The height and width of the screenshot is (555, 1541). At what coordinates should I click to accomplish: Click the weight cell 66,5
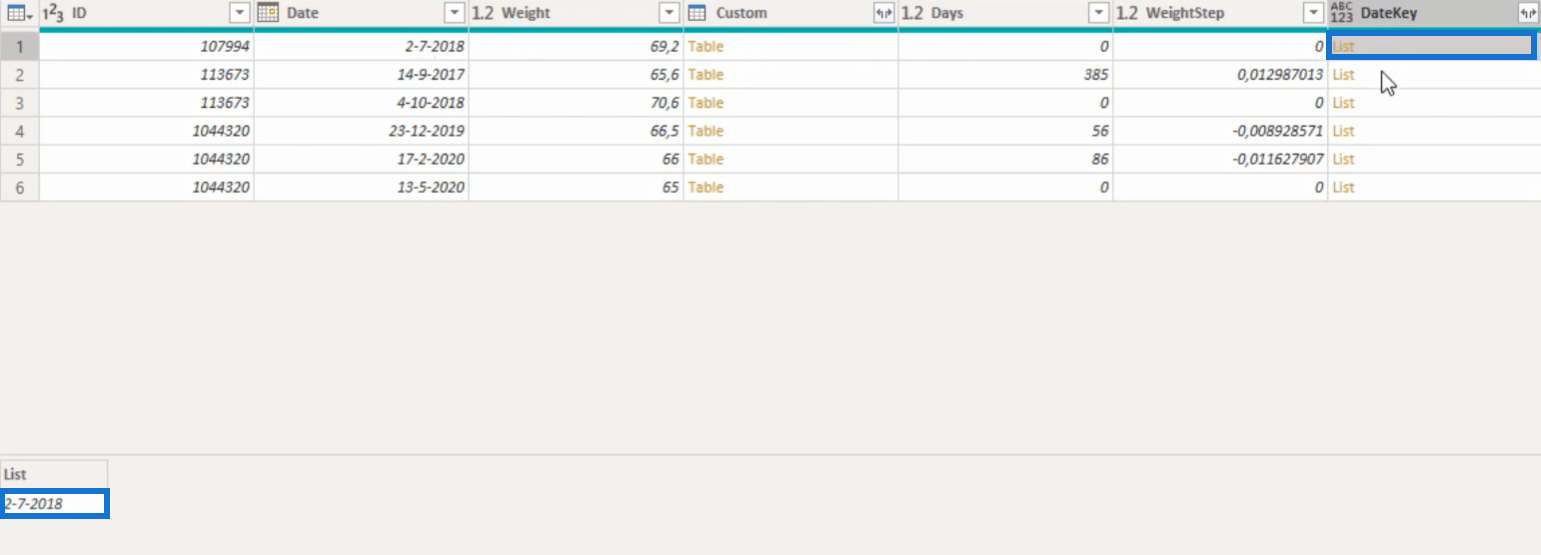[x=576, y=131]
